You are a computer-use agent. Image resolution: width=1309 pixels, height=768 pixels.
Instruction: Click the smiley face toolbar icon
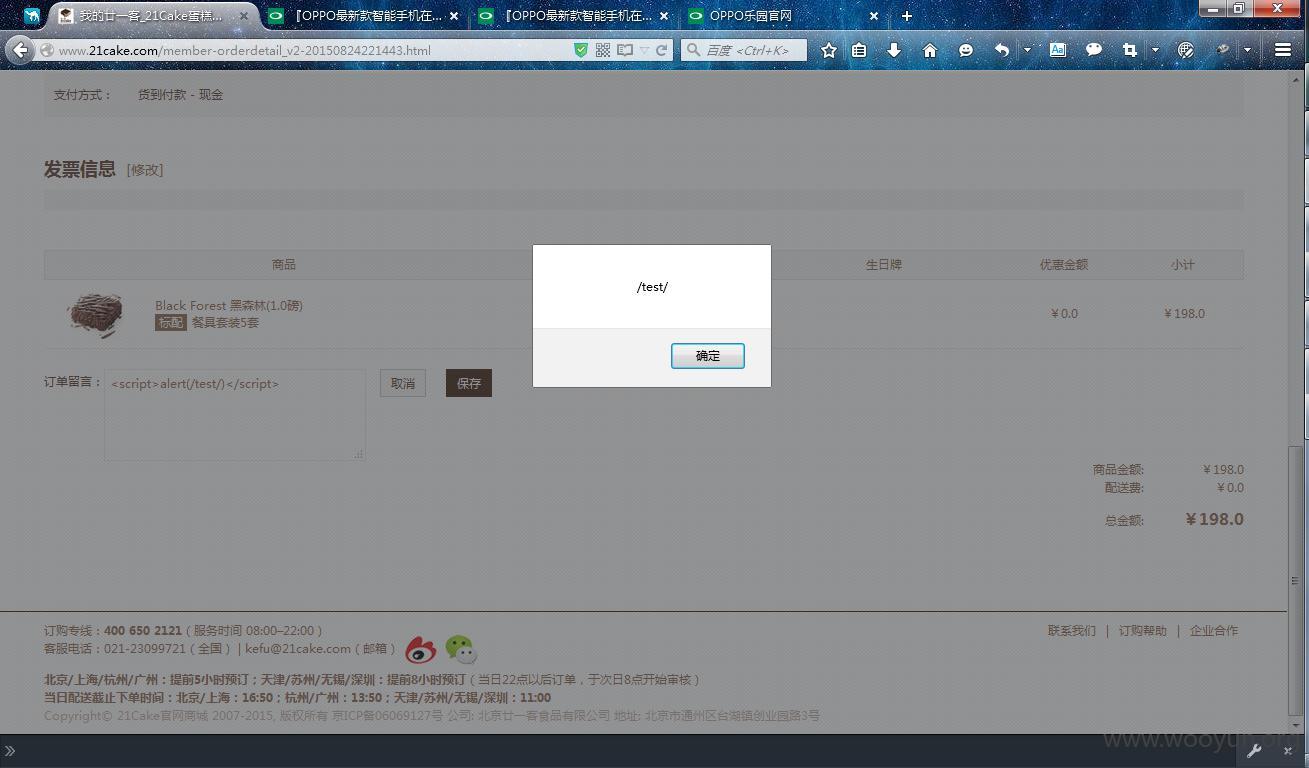point(966,50)
